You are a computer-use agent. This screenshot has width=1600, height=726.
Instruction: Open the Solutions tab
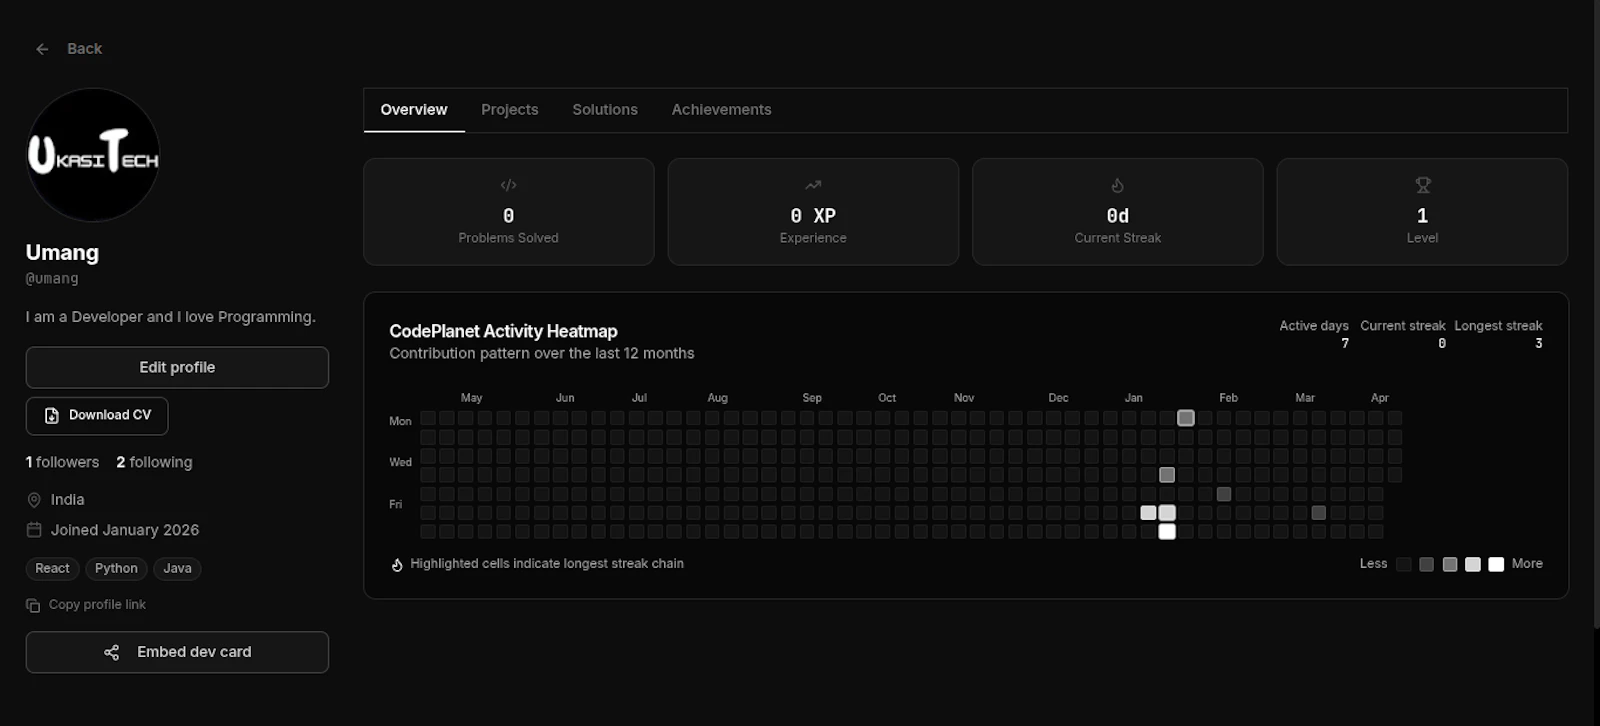click(x=605, y=110)
